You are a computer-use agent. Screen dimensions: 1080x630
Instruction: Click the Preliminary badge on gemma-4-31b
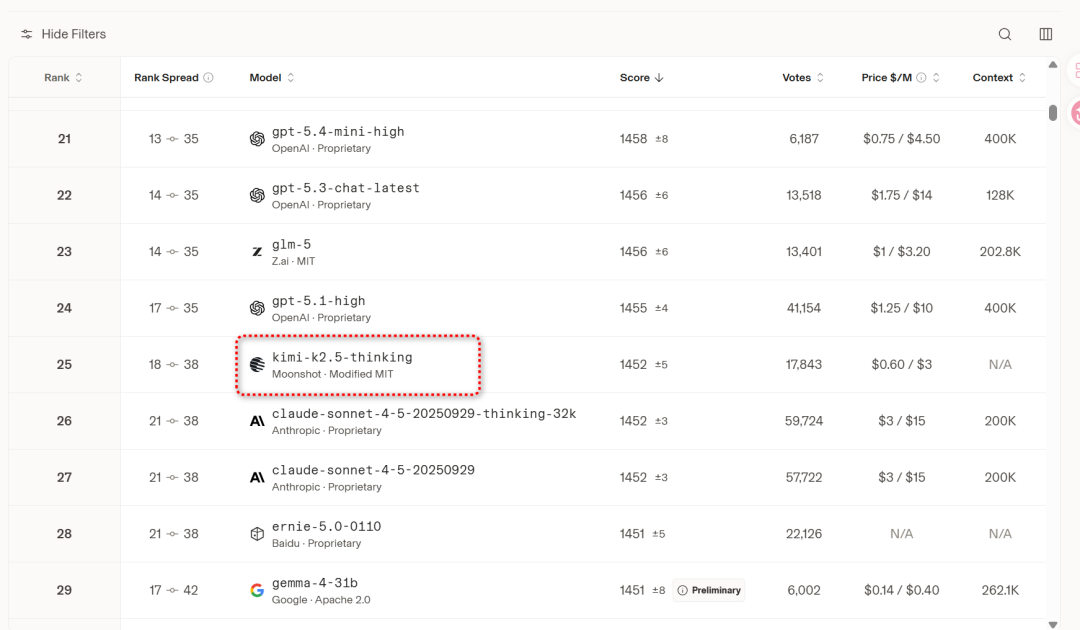click(x=709, y=590)
